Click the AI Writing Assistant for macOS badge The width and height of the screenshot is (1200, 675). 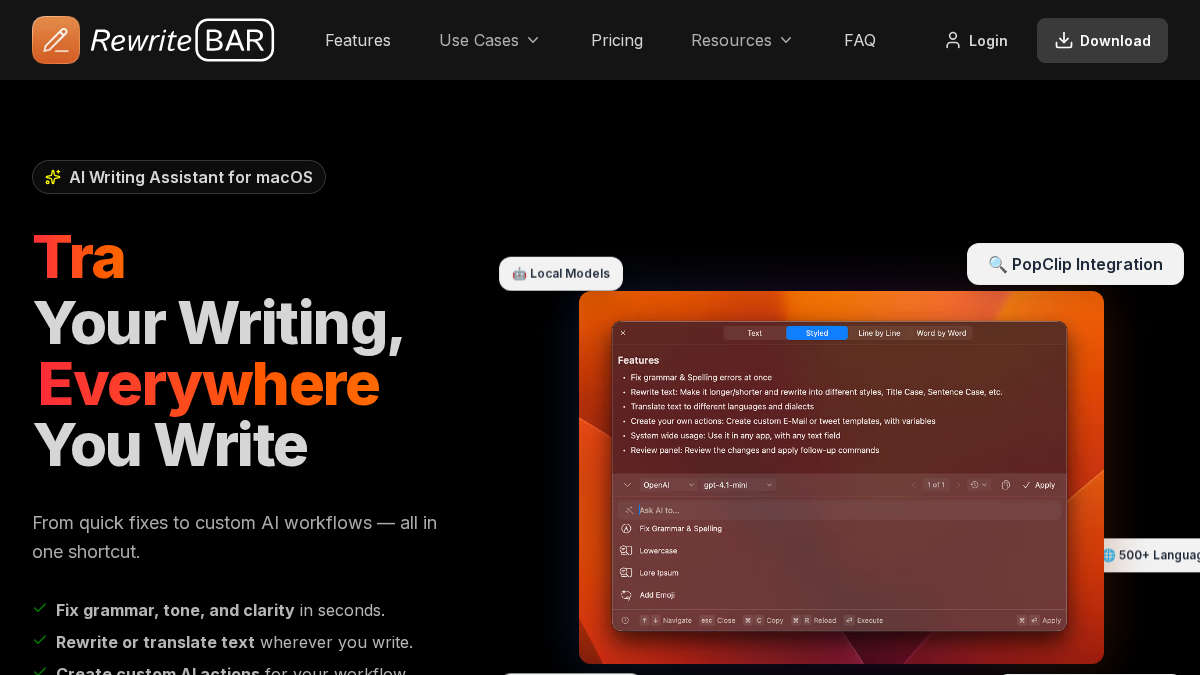(179, 177)
